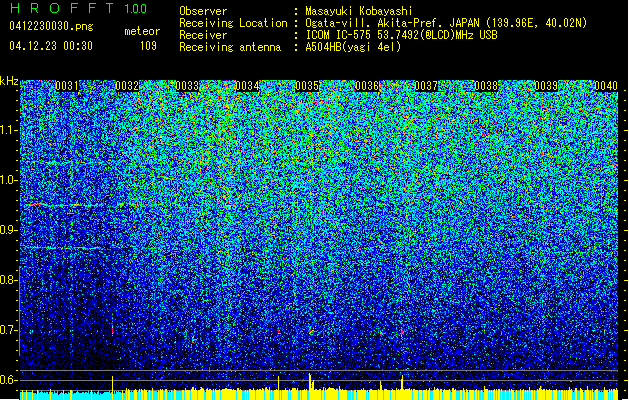The width and height of the screenshot is (629, 400).
Task: Click the 0.8 frequency axis label
Action: pos(8,280)
